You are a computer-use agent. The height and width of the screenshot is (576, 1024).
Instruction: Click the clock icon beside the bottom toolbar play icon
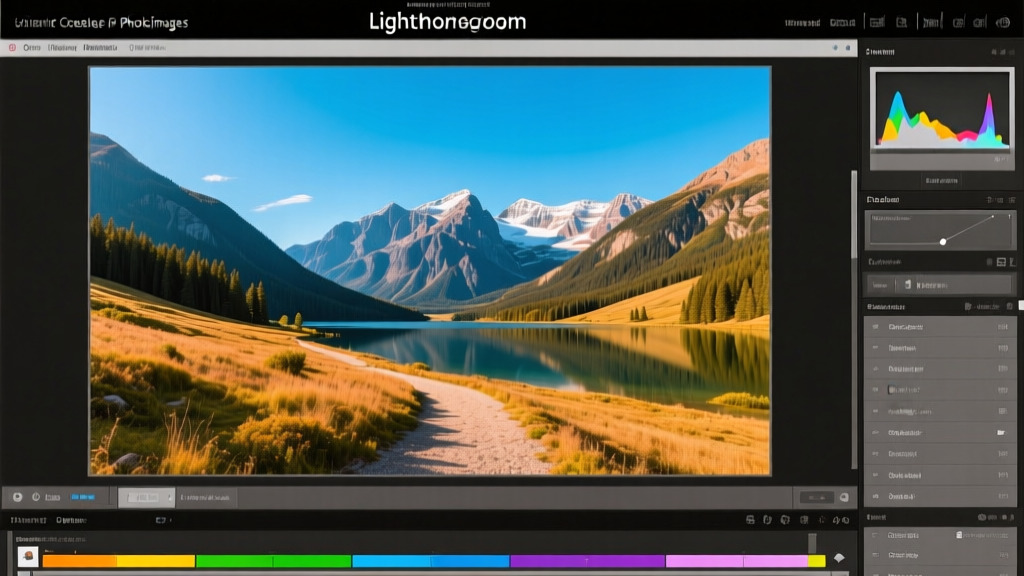(x=36, y=497)
